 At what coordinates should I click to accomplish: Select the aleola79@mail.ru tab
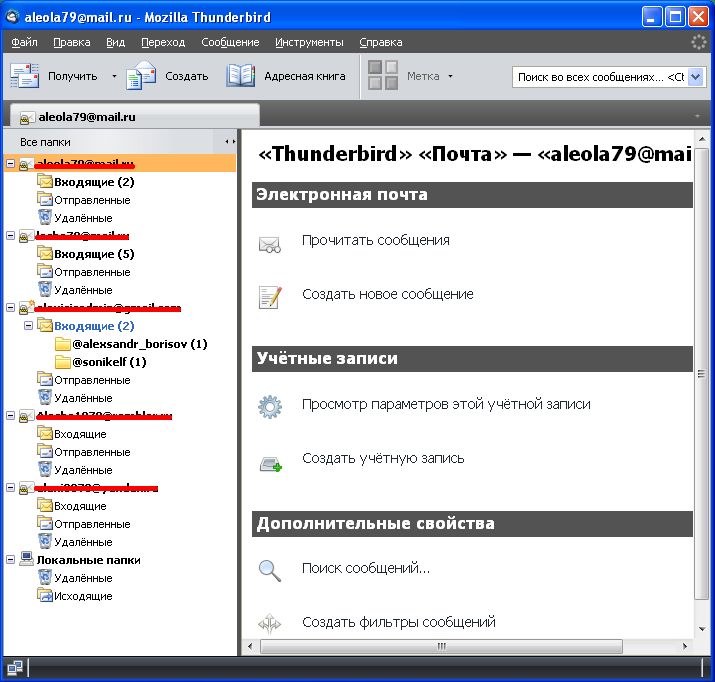tap(135, 116)
